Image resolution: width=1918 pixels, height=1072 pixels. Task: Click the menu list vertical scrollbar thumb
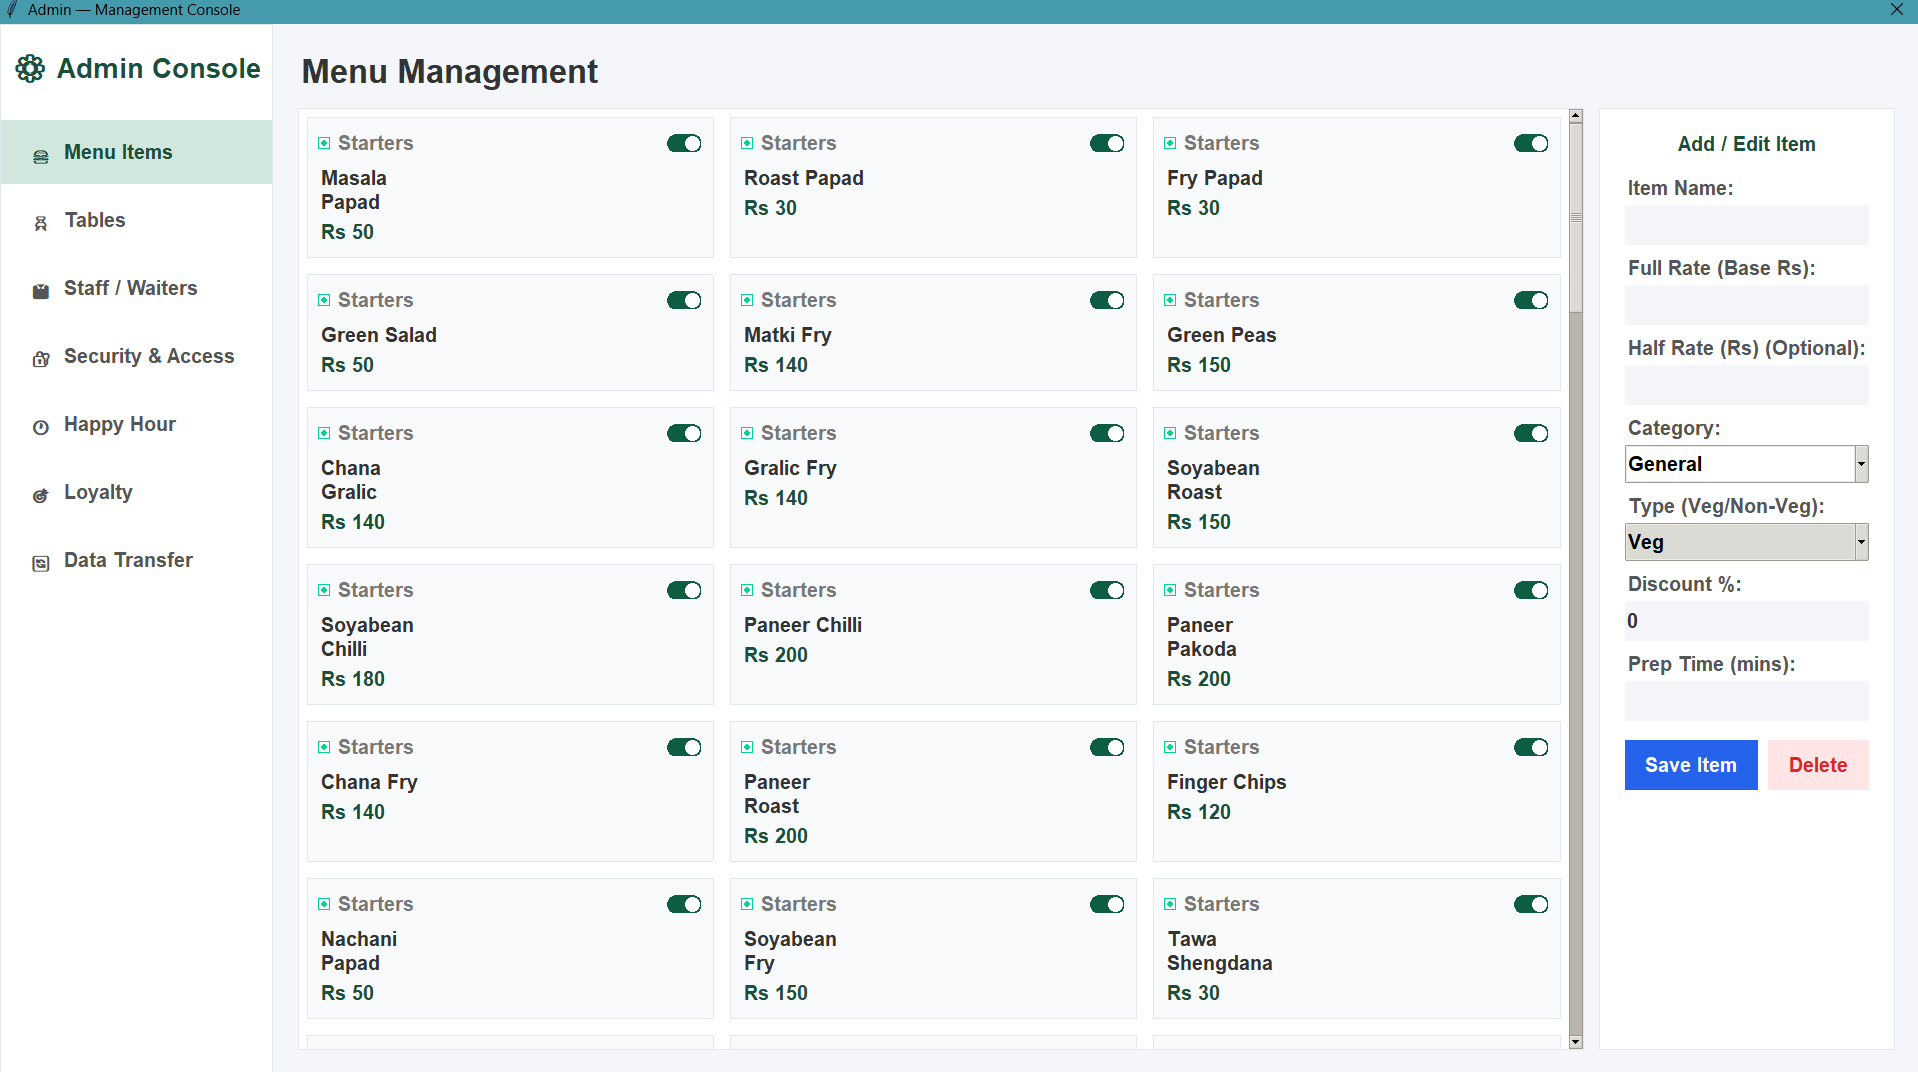[1576, 218]
